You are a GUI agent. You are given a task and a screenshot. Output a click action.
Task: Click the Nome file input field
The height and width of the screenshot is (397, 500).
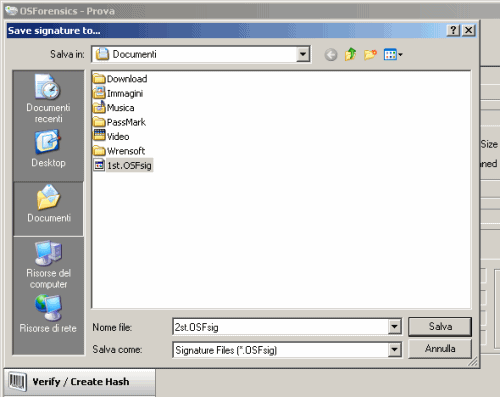(281, 327)
